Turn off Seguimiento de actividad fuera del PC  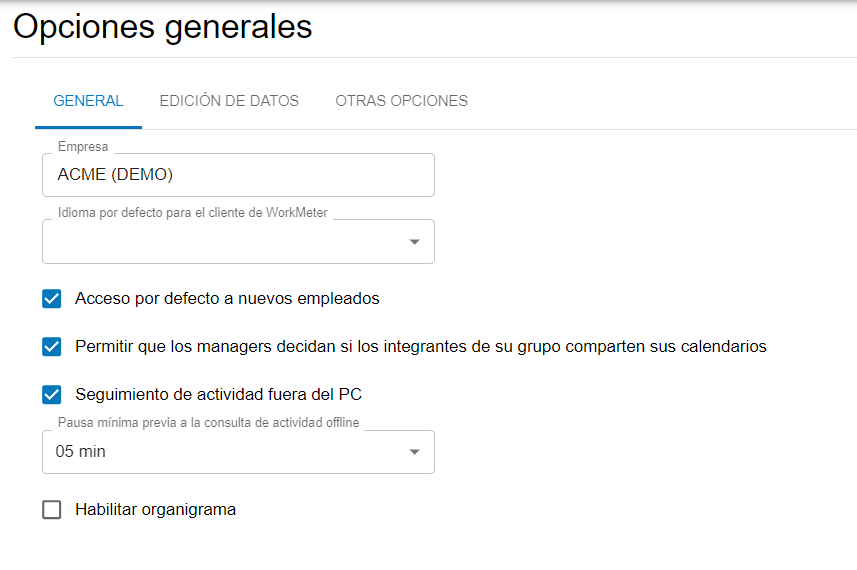[52, 394]
